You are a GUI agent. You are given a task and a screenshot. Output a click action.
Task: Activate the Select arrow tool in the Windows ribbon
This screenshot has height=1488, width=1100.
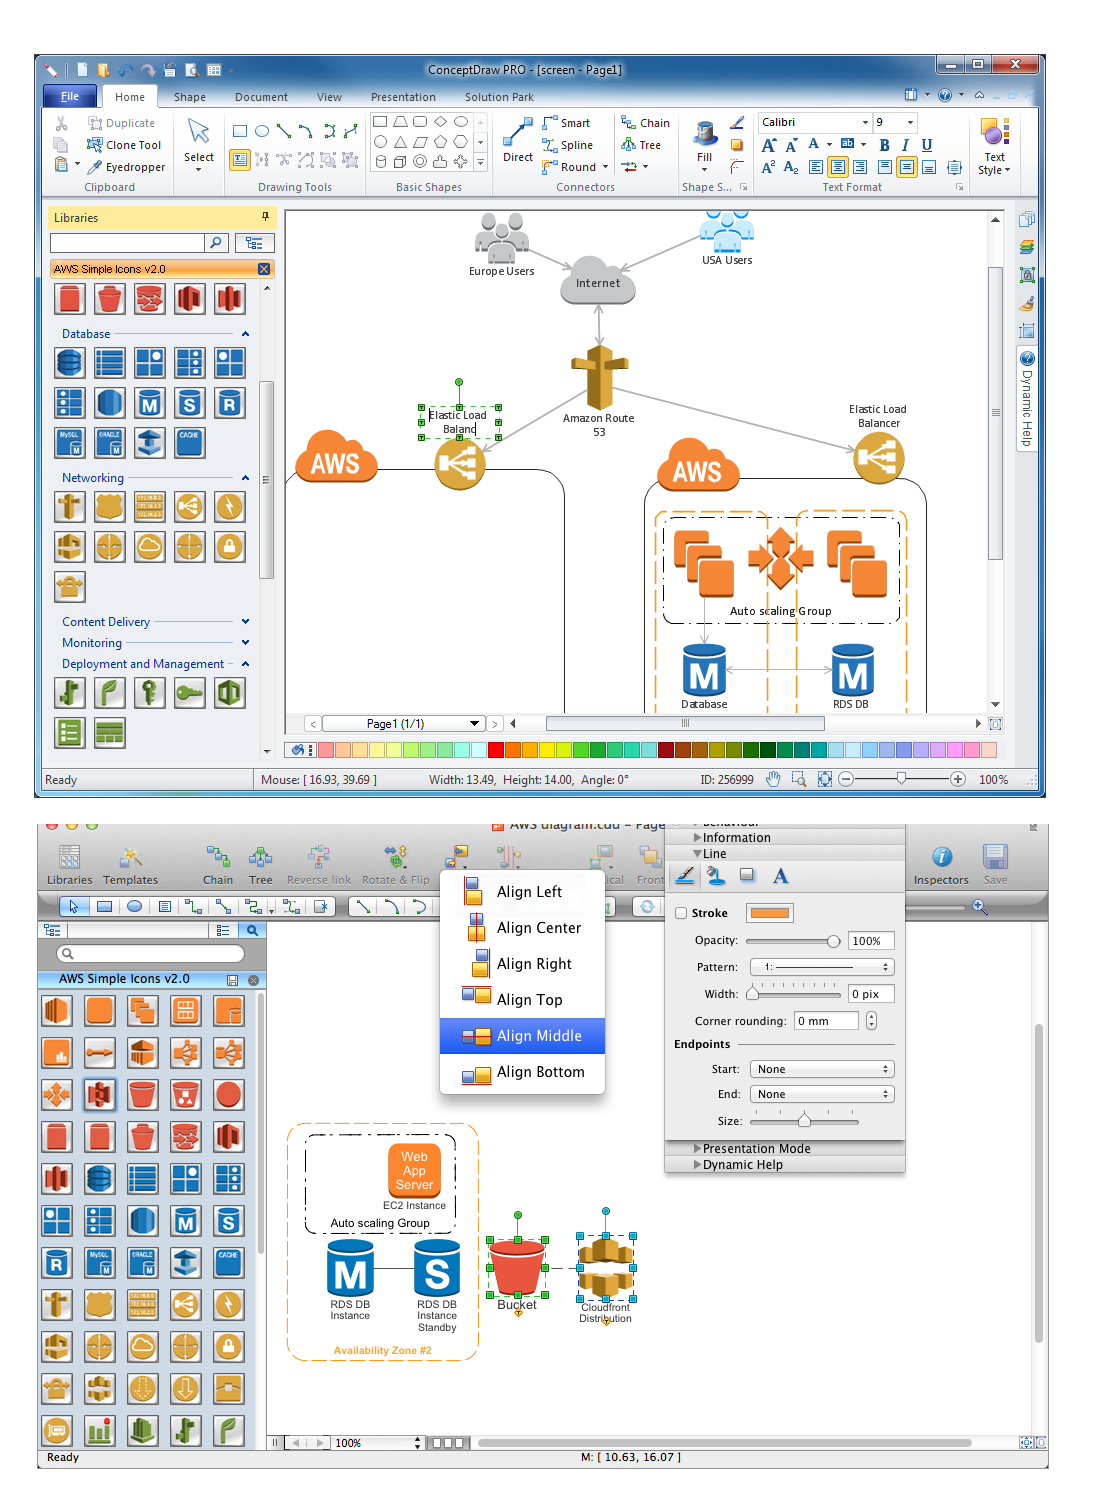click(x=199, y=143)
